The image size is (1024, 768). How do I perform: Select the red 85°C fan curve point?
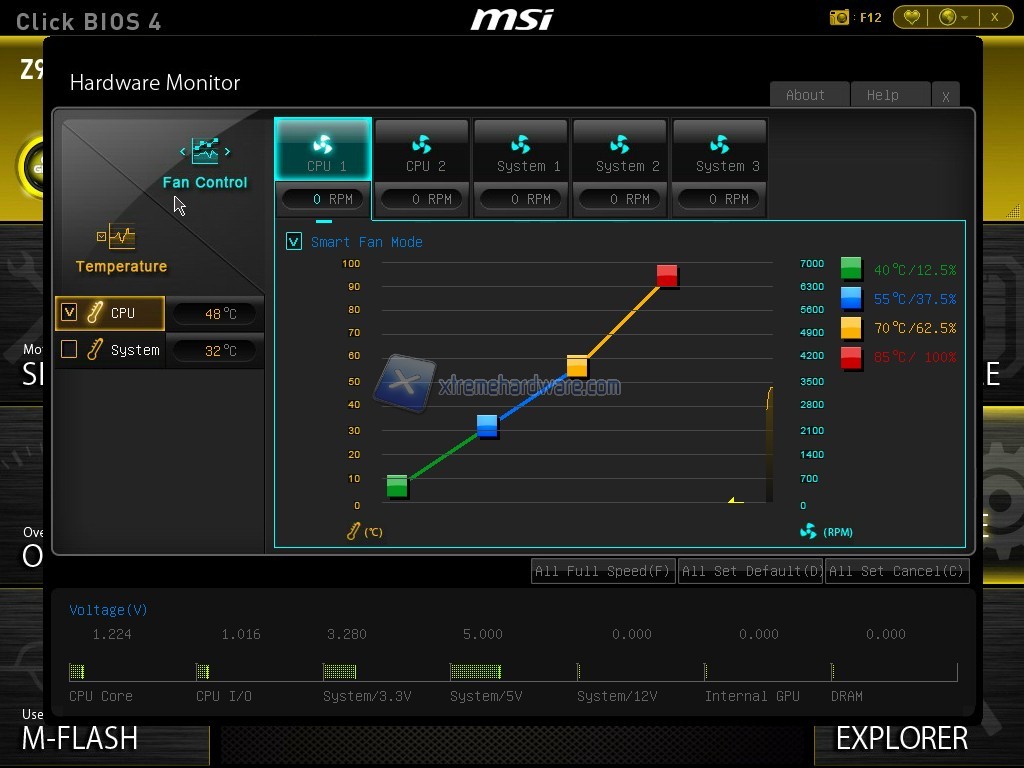point(667,275)
